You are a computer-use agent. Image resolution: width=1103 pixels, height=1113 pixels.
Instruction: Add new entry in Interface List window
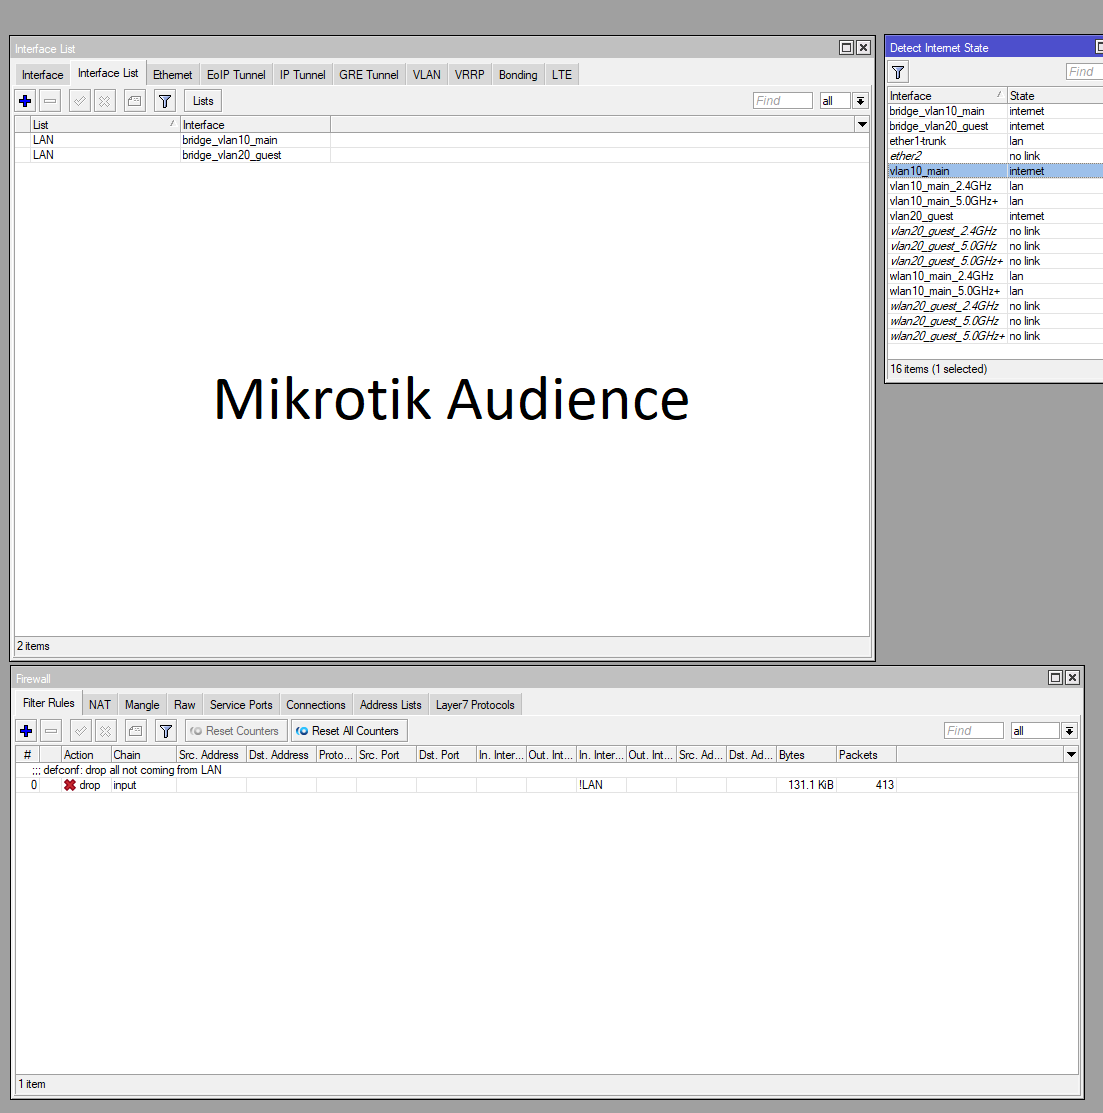25,101
